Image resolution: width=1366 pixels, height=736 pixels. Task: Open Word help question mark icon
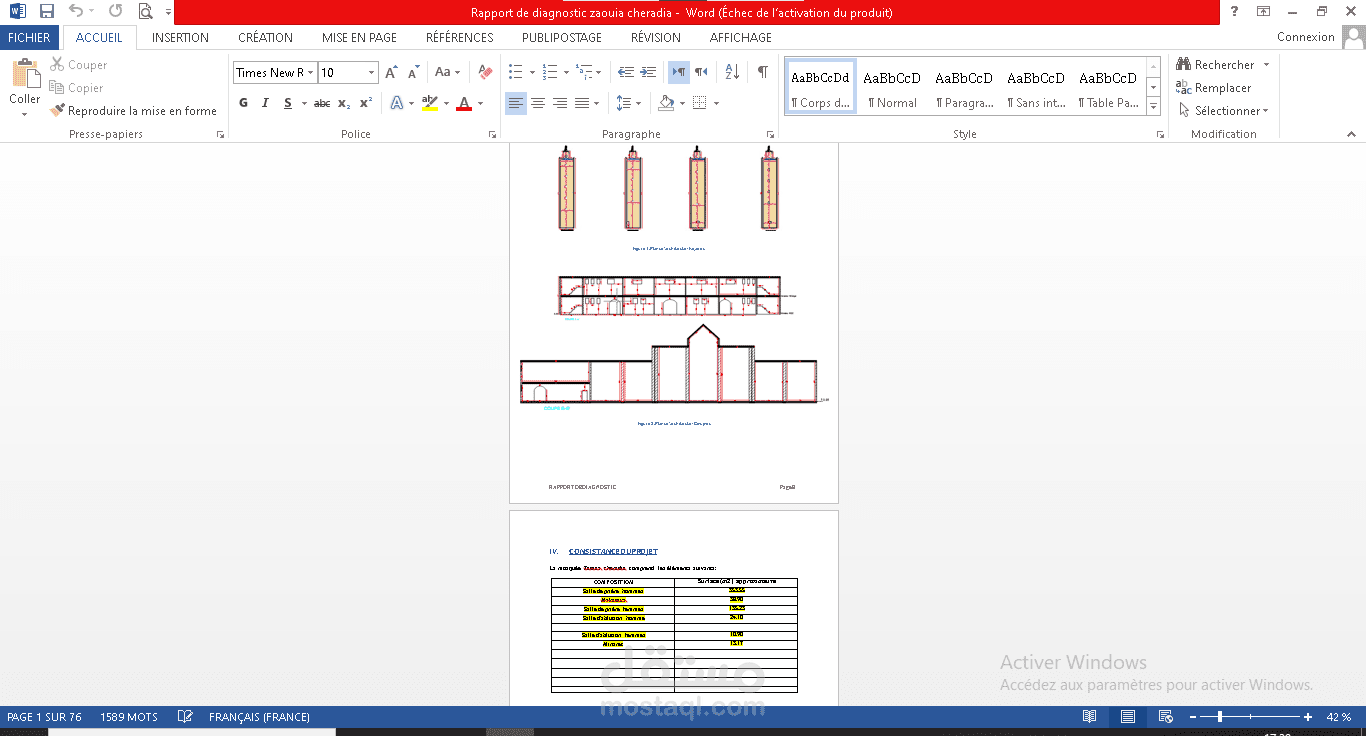pyautogui.click(x=1234, y=12)
